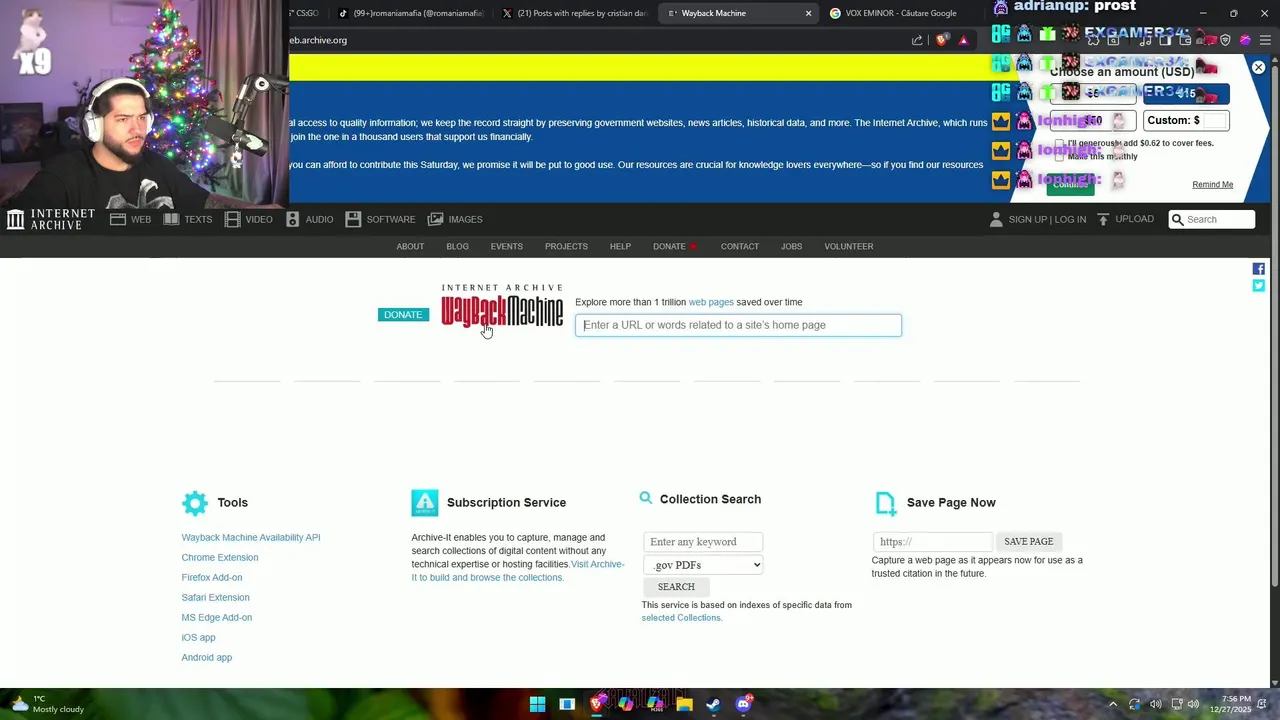Open the VOLUNTEER menu item
This screenshot has width=1280, height=720.
[849, 246]
